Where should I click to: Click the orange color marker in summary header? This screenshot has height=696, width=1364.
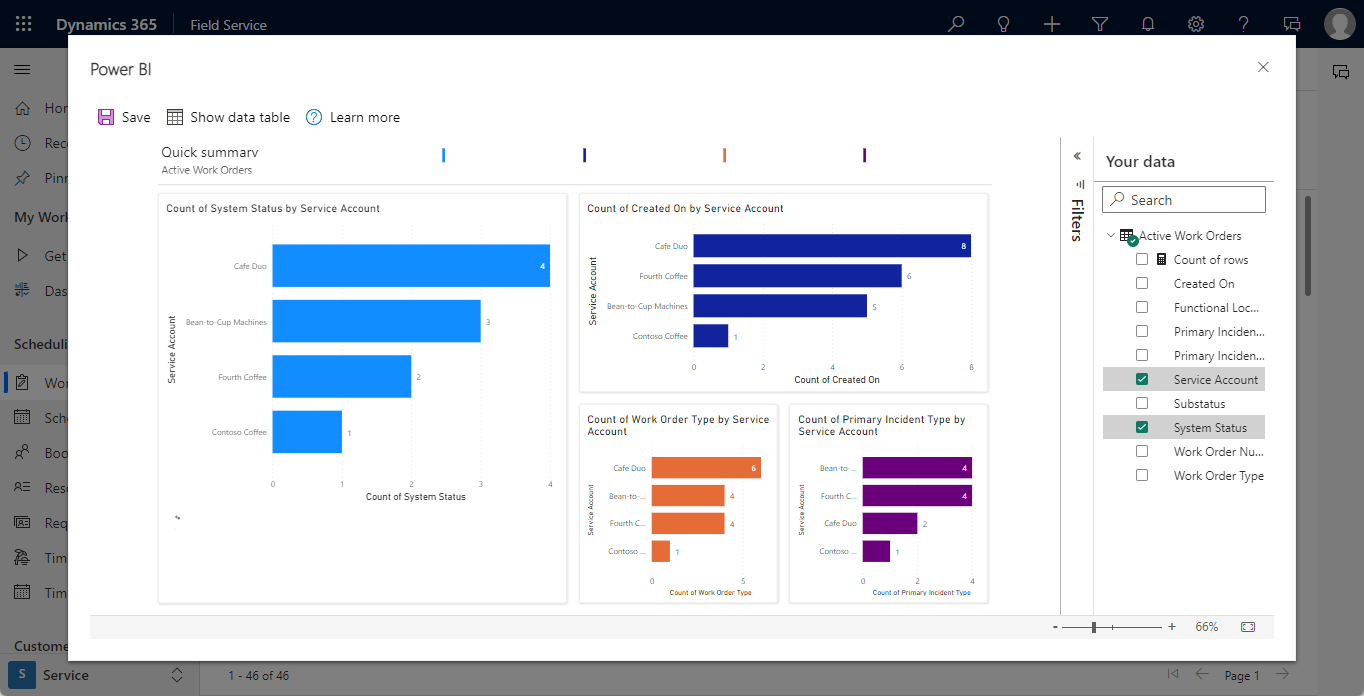(x=724, y=155)
